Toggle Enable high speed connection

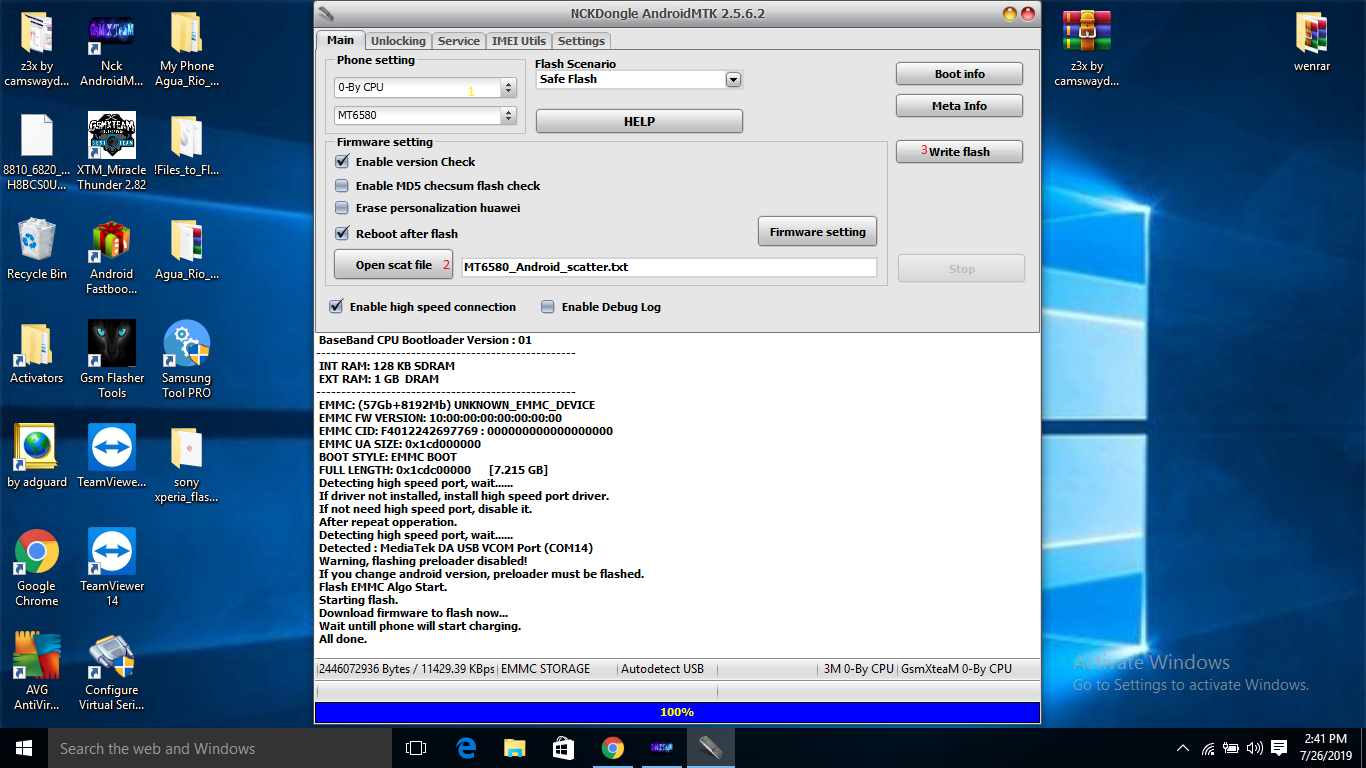point(336,307)
